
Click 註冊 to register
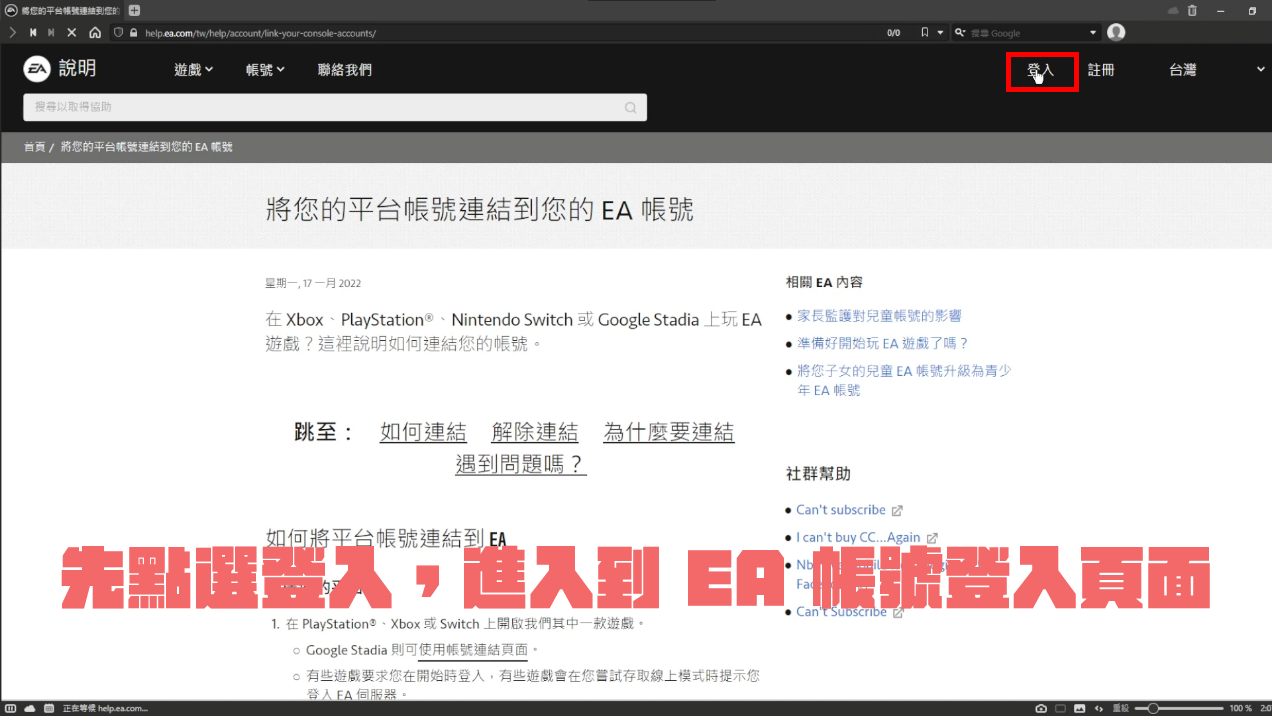coord(1101,70)
